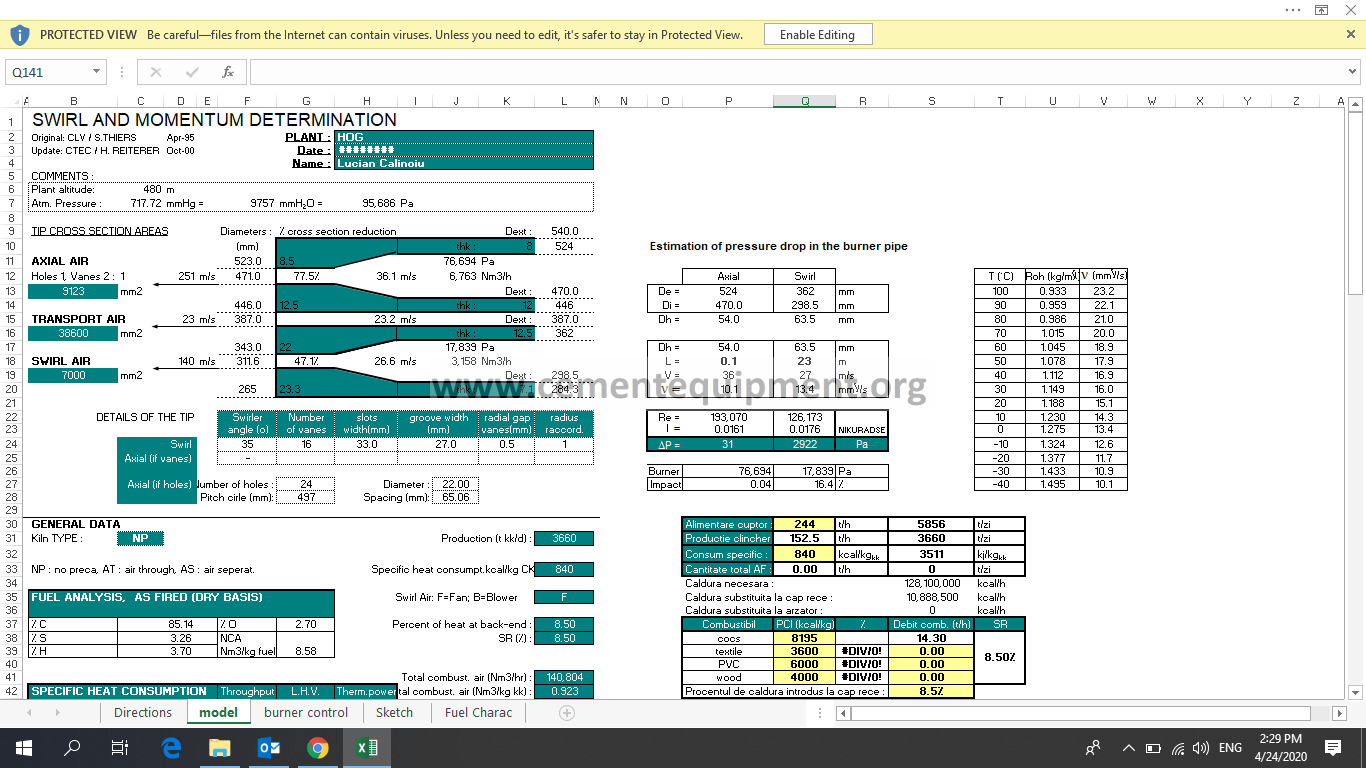
Task: Select column header Q
Action: (x=805, y=101)
